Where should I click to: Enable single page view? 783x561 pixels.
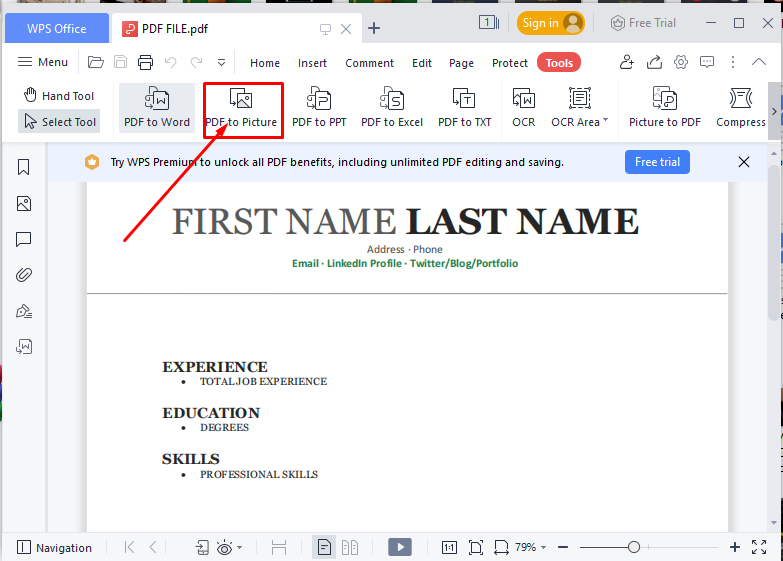click(x=324, y=548)
